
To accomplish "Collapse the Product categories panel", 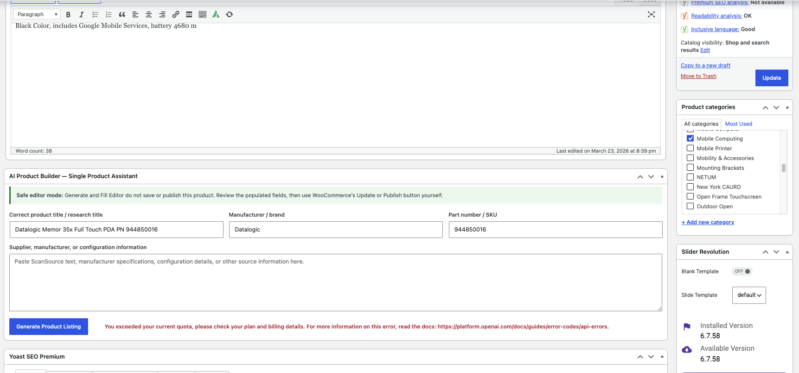I will tap(787, 108).
